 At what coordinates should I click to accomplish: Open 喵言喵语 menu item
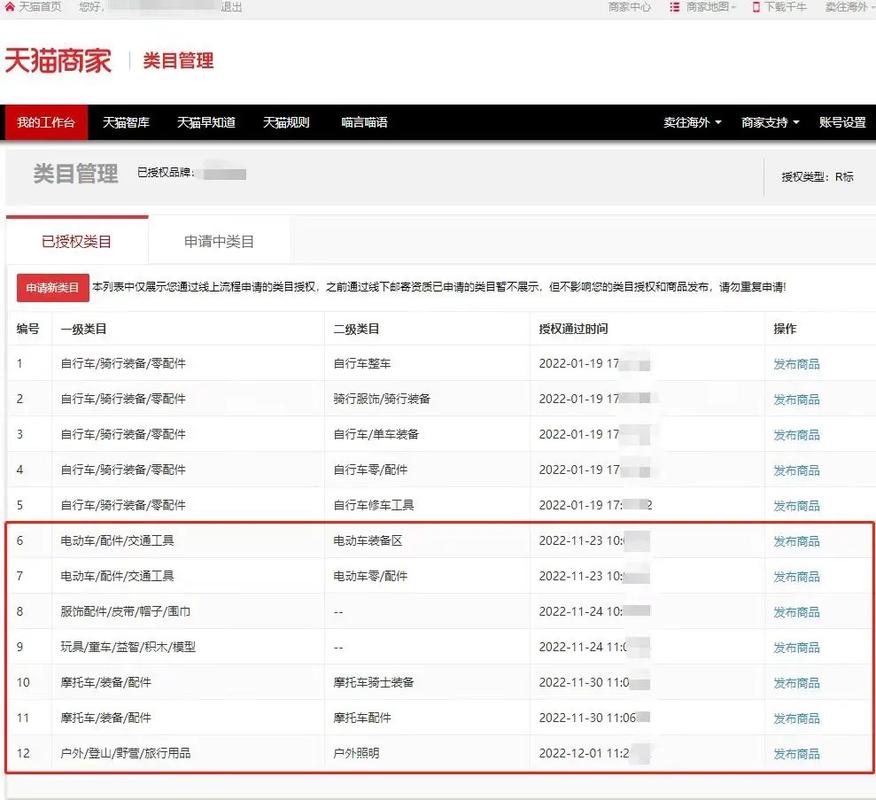pos(364,122)
